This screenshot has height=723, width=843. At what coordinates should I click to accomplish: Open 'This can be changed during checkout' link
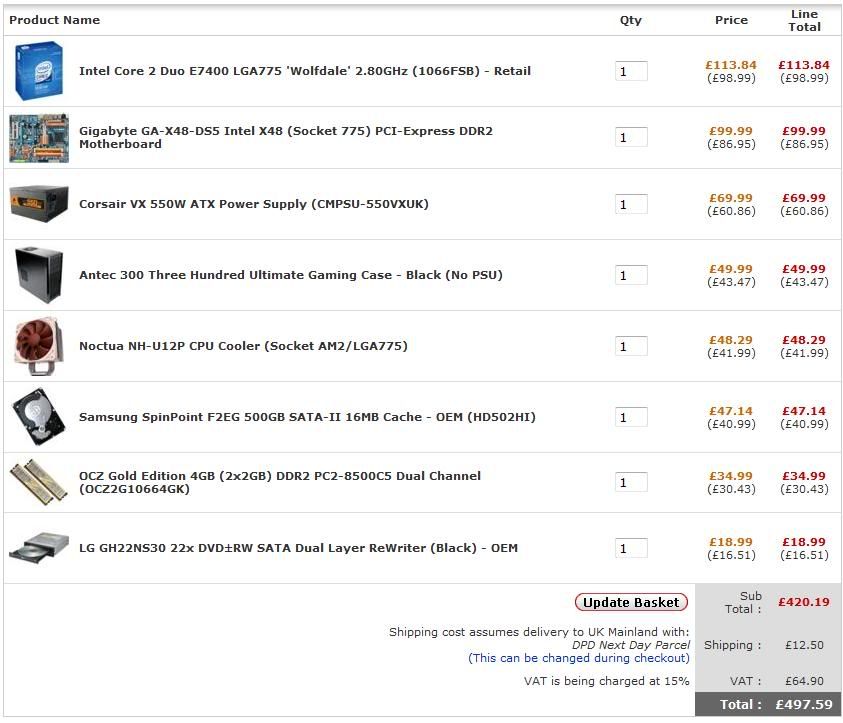point(578,658)
